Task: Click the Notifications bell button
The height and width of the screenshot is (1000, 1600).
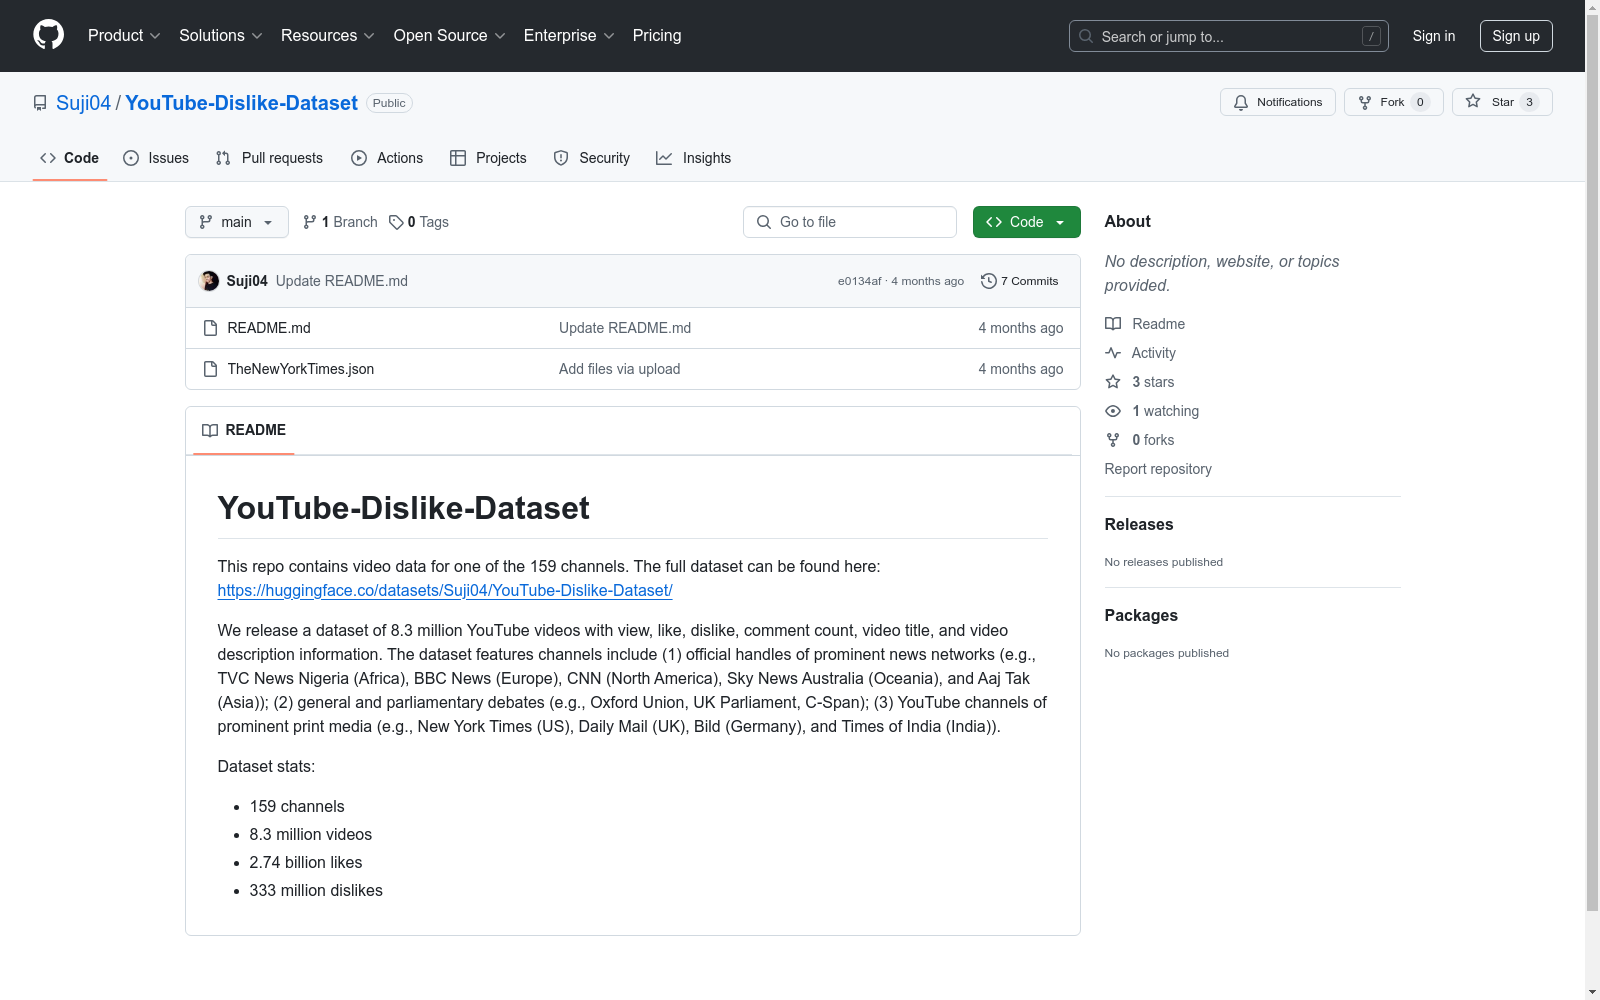Action: click(1277, 102)
